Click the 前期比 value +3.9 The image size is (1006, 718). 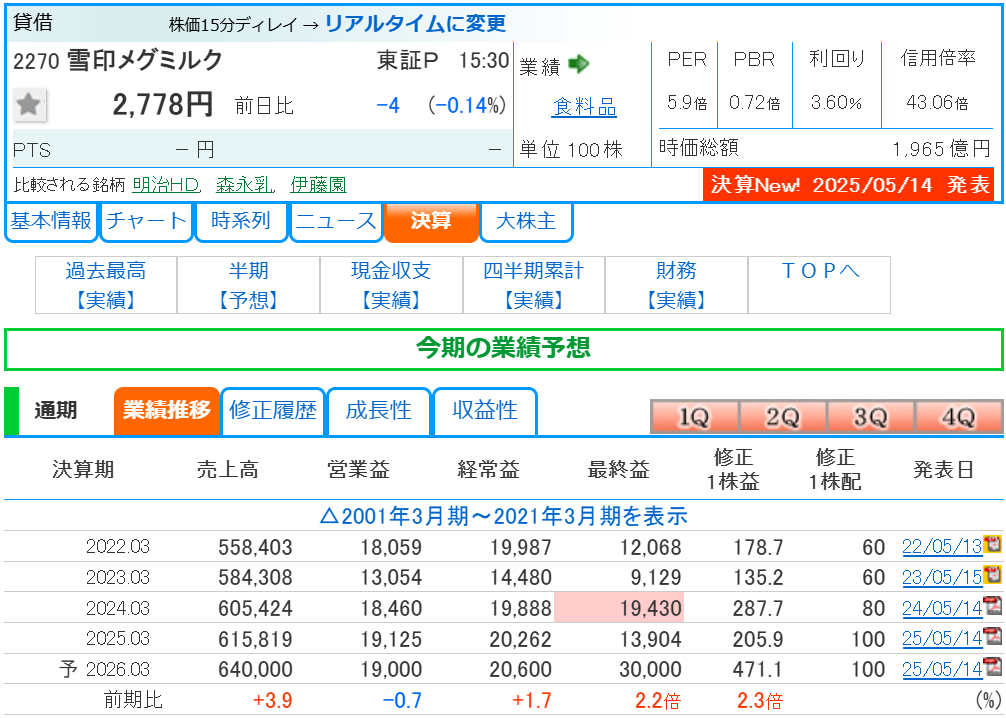[x=274, y=700]
